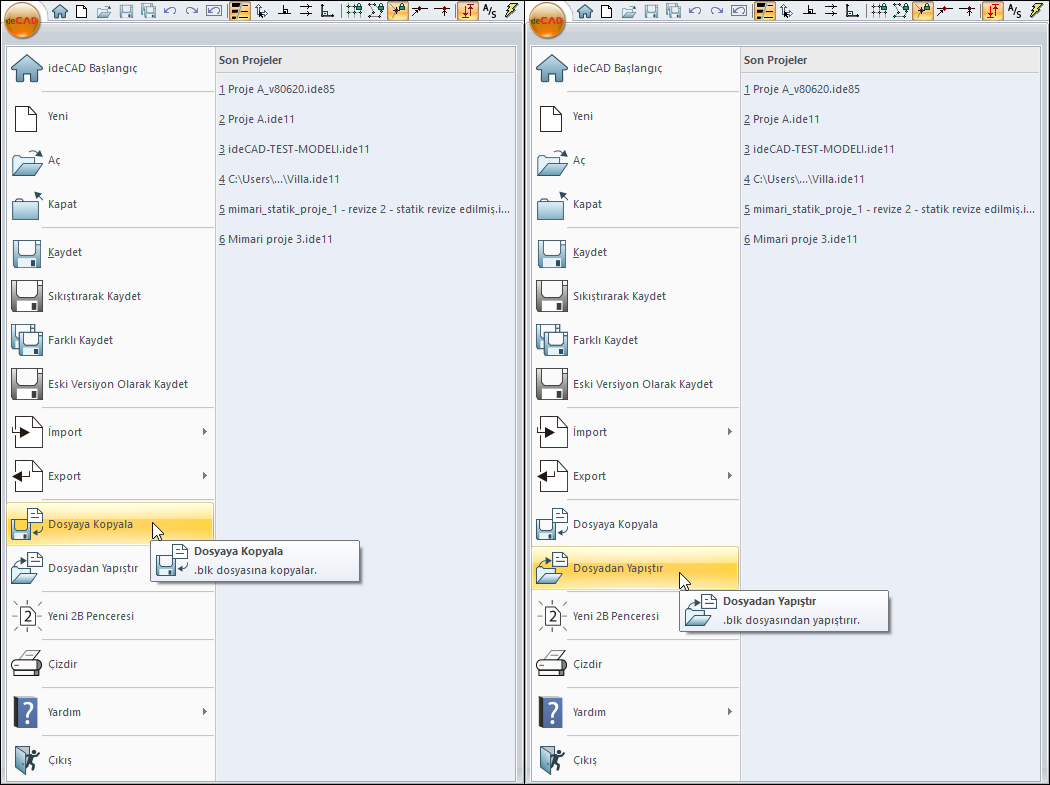Select Dosyaya Kopyala in left menu
1050x785 pixels.
click(110, 524)
